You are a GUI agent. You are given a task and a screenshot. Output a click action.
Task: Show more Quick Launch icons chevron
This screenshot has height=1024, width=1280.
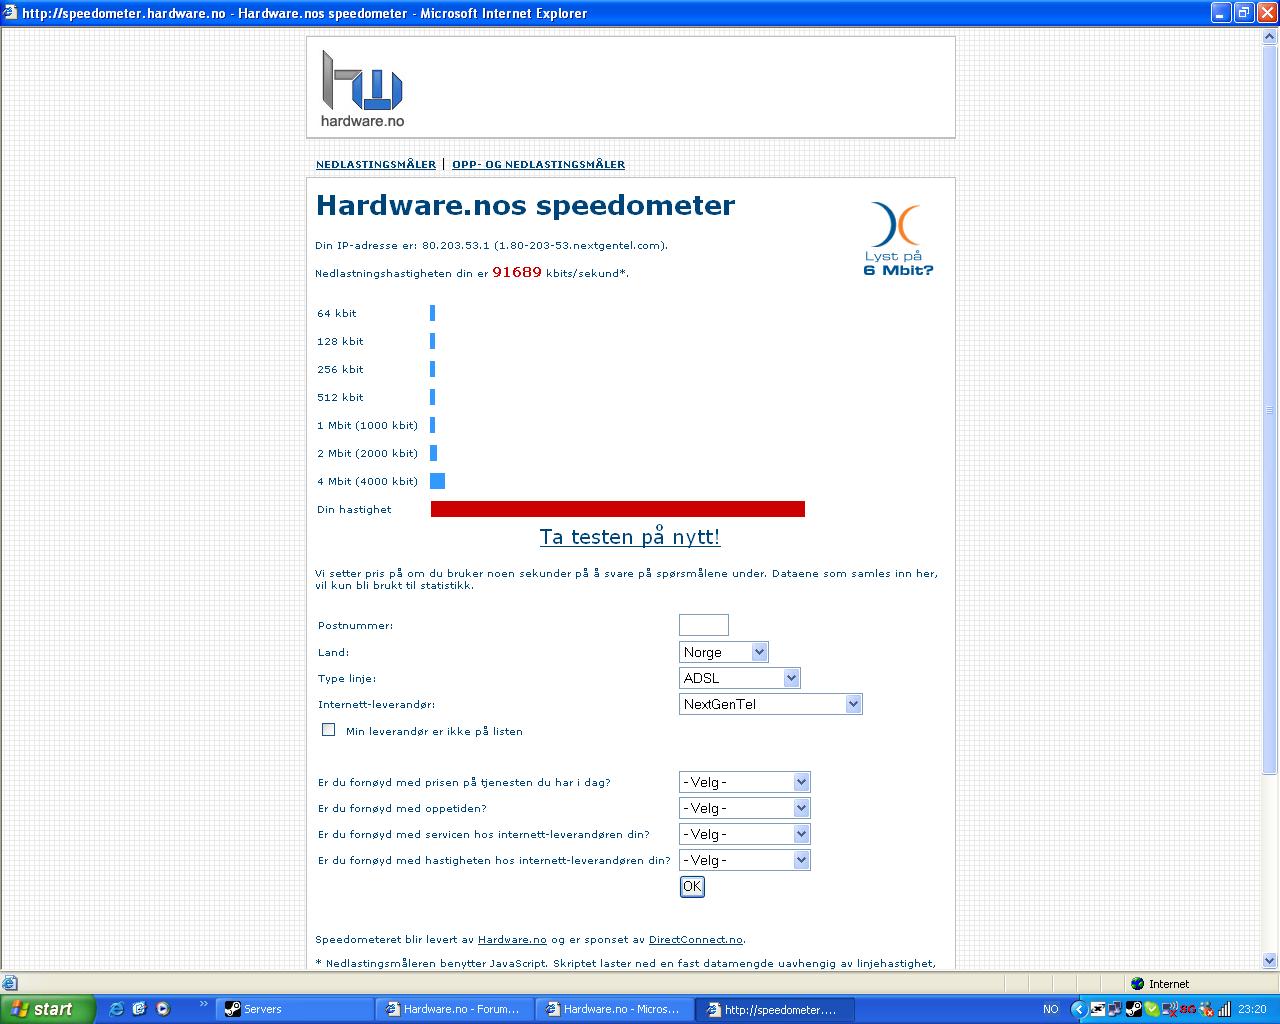point(204,1004)
